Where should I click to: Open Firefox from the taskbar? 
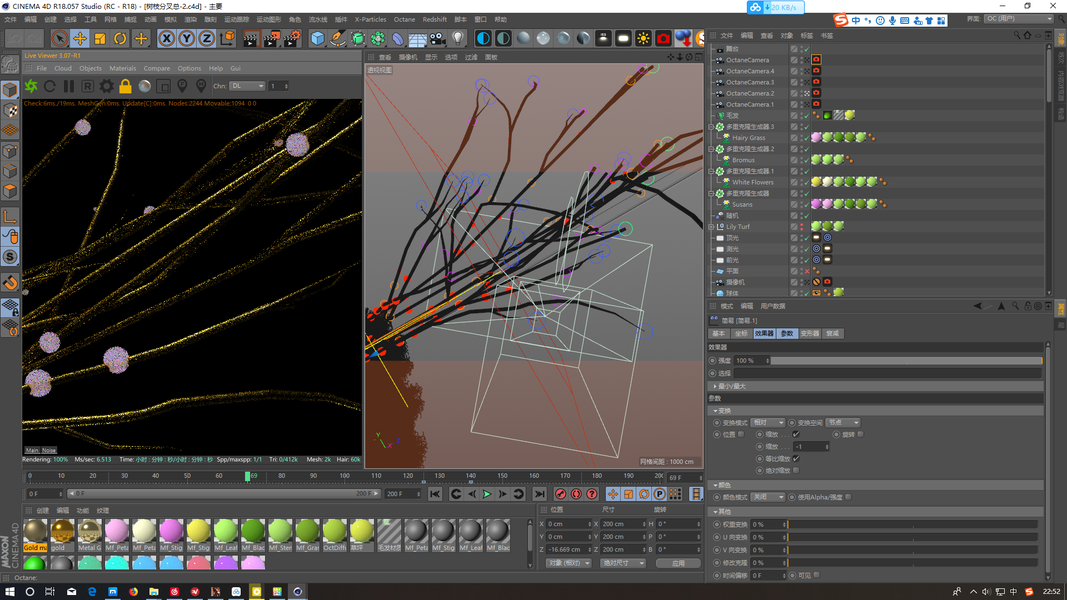pos(133,592)
